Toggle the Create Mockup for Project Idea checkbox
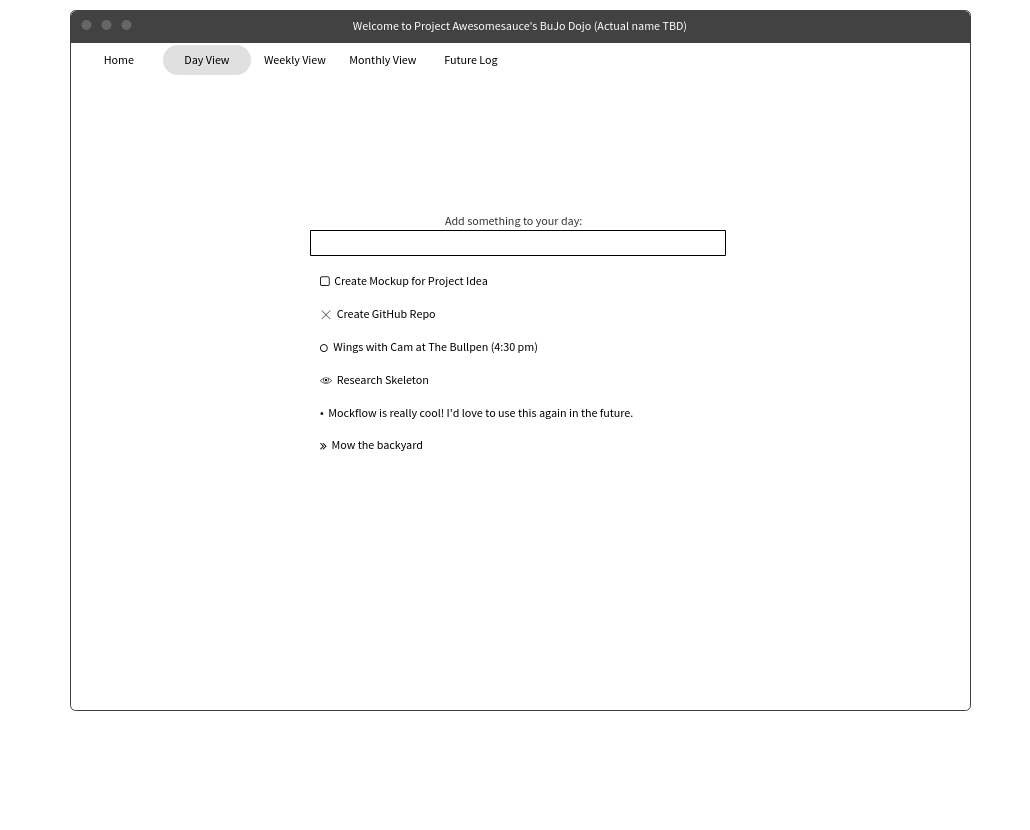This screenshot has height=830, width=1030. [x=325, y=281]
